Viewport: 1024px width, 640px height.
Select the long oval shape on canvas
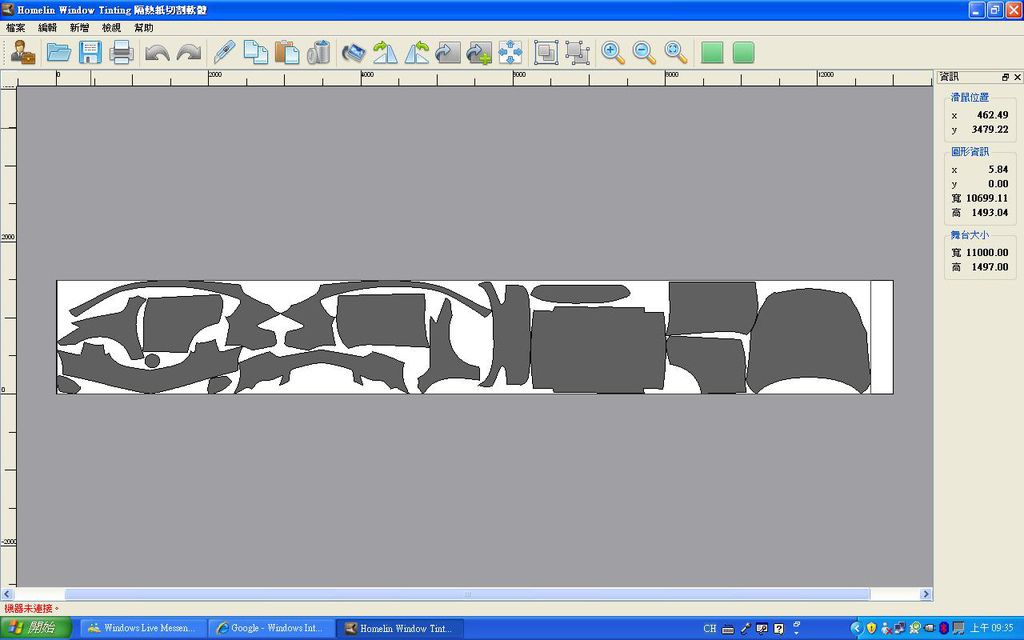point(580,293)
